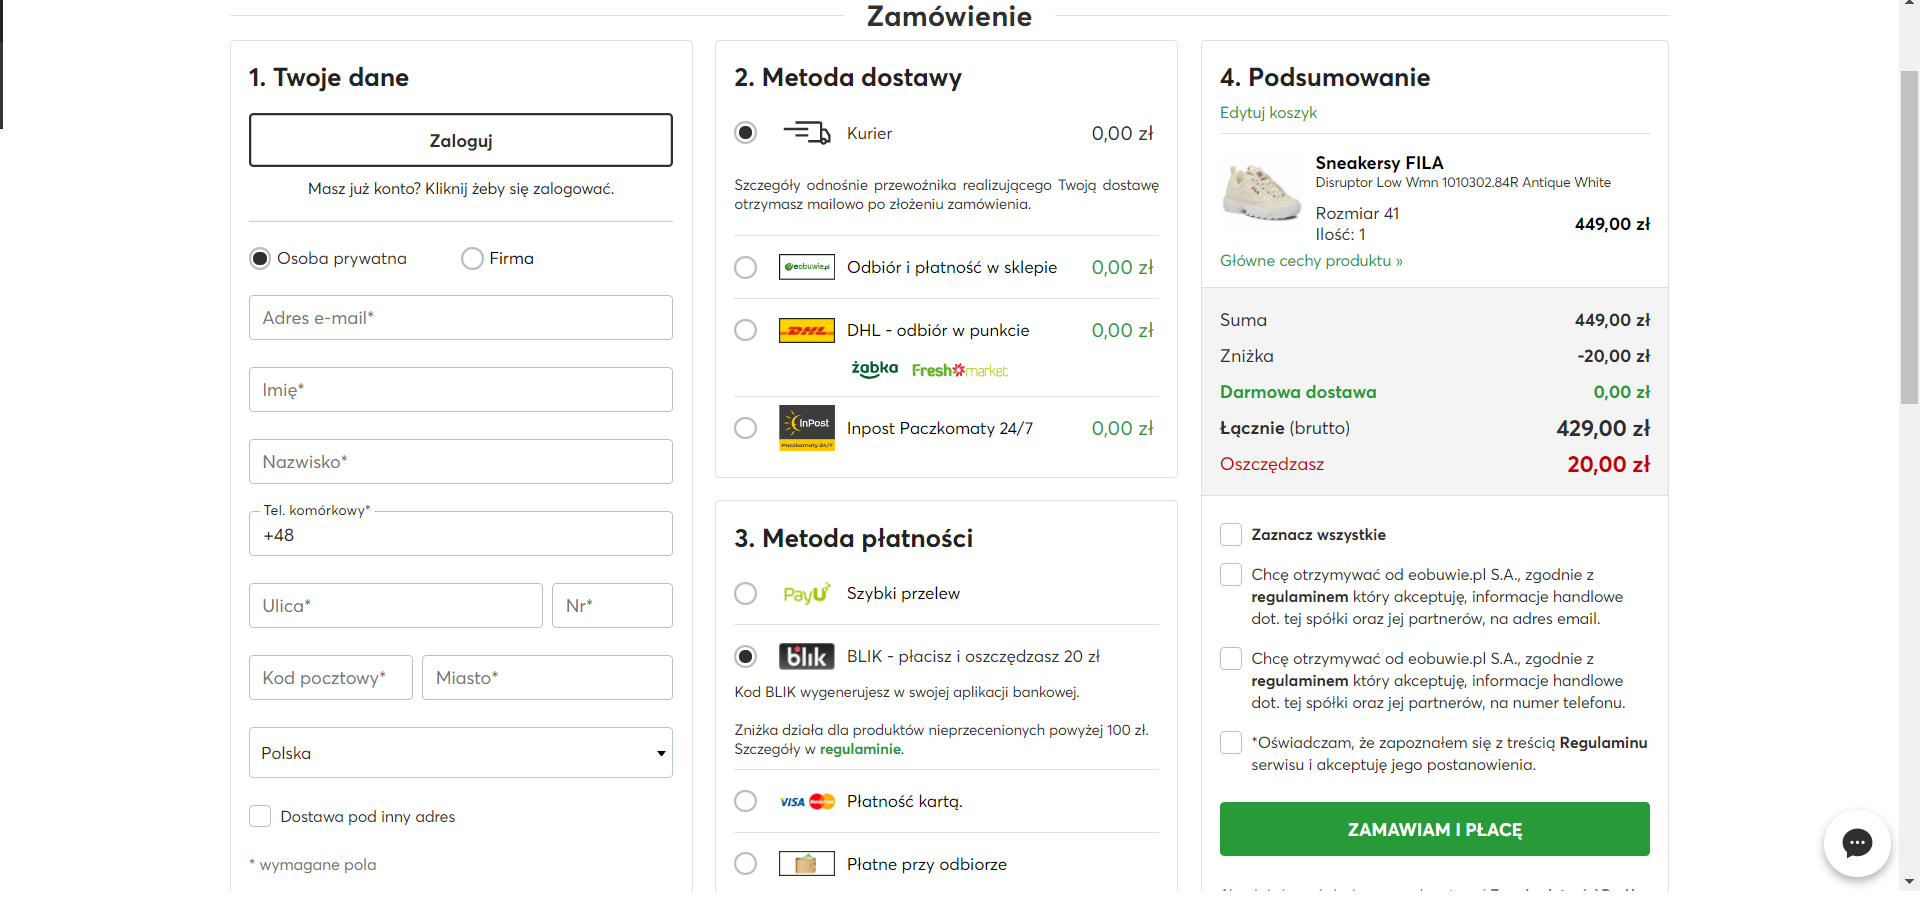The height and width of the screenshot is (904, 1920).
Task: Click the InPost Paczkomaty logo
Action: pyautogui.click(x=806, y=428)
